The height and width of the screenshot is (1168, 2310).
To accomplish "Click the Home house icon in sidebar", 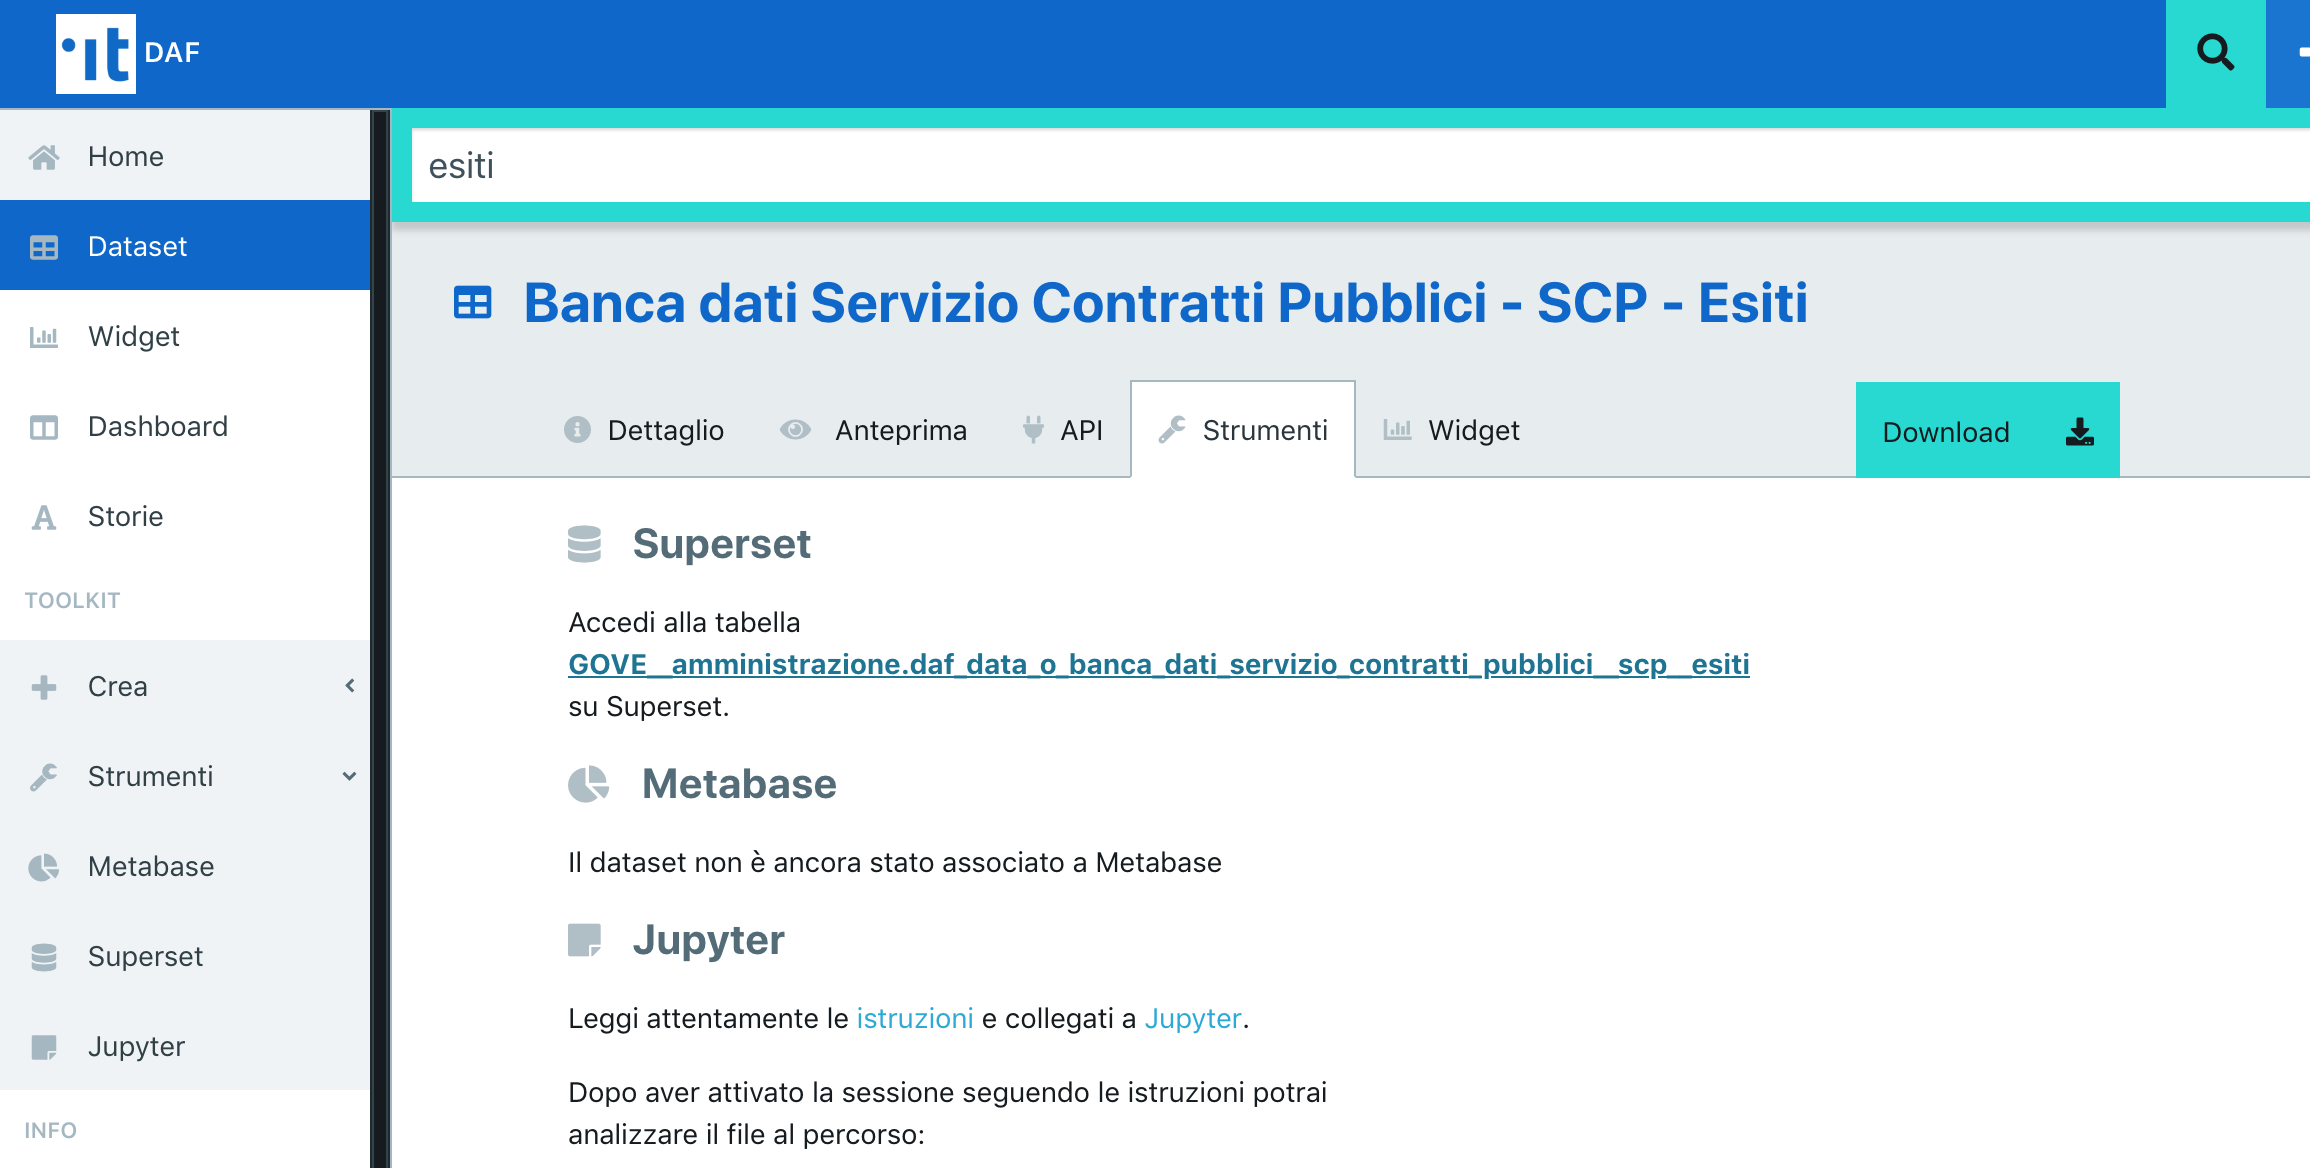I will coord(44,157).
